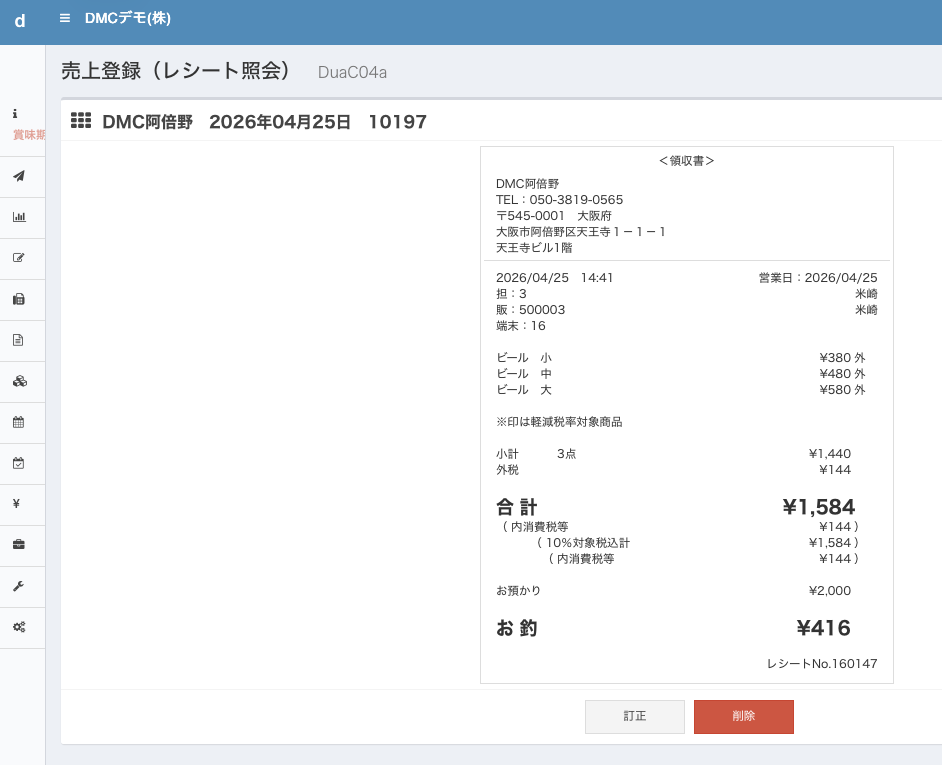Click the stacked boxes icon in sidebar

[x=18, y=381]
